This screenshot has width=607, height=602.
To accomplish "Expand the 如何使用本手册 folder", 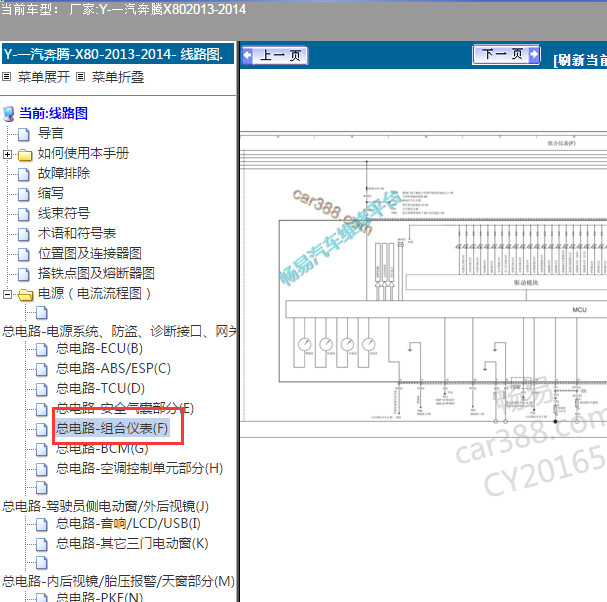I will tap(7, 154).
